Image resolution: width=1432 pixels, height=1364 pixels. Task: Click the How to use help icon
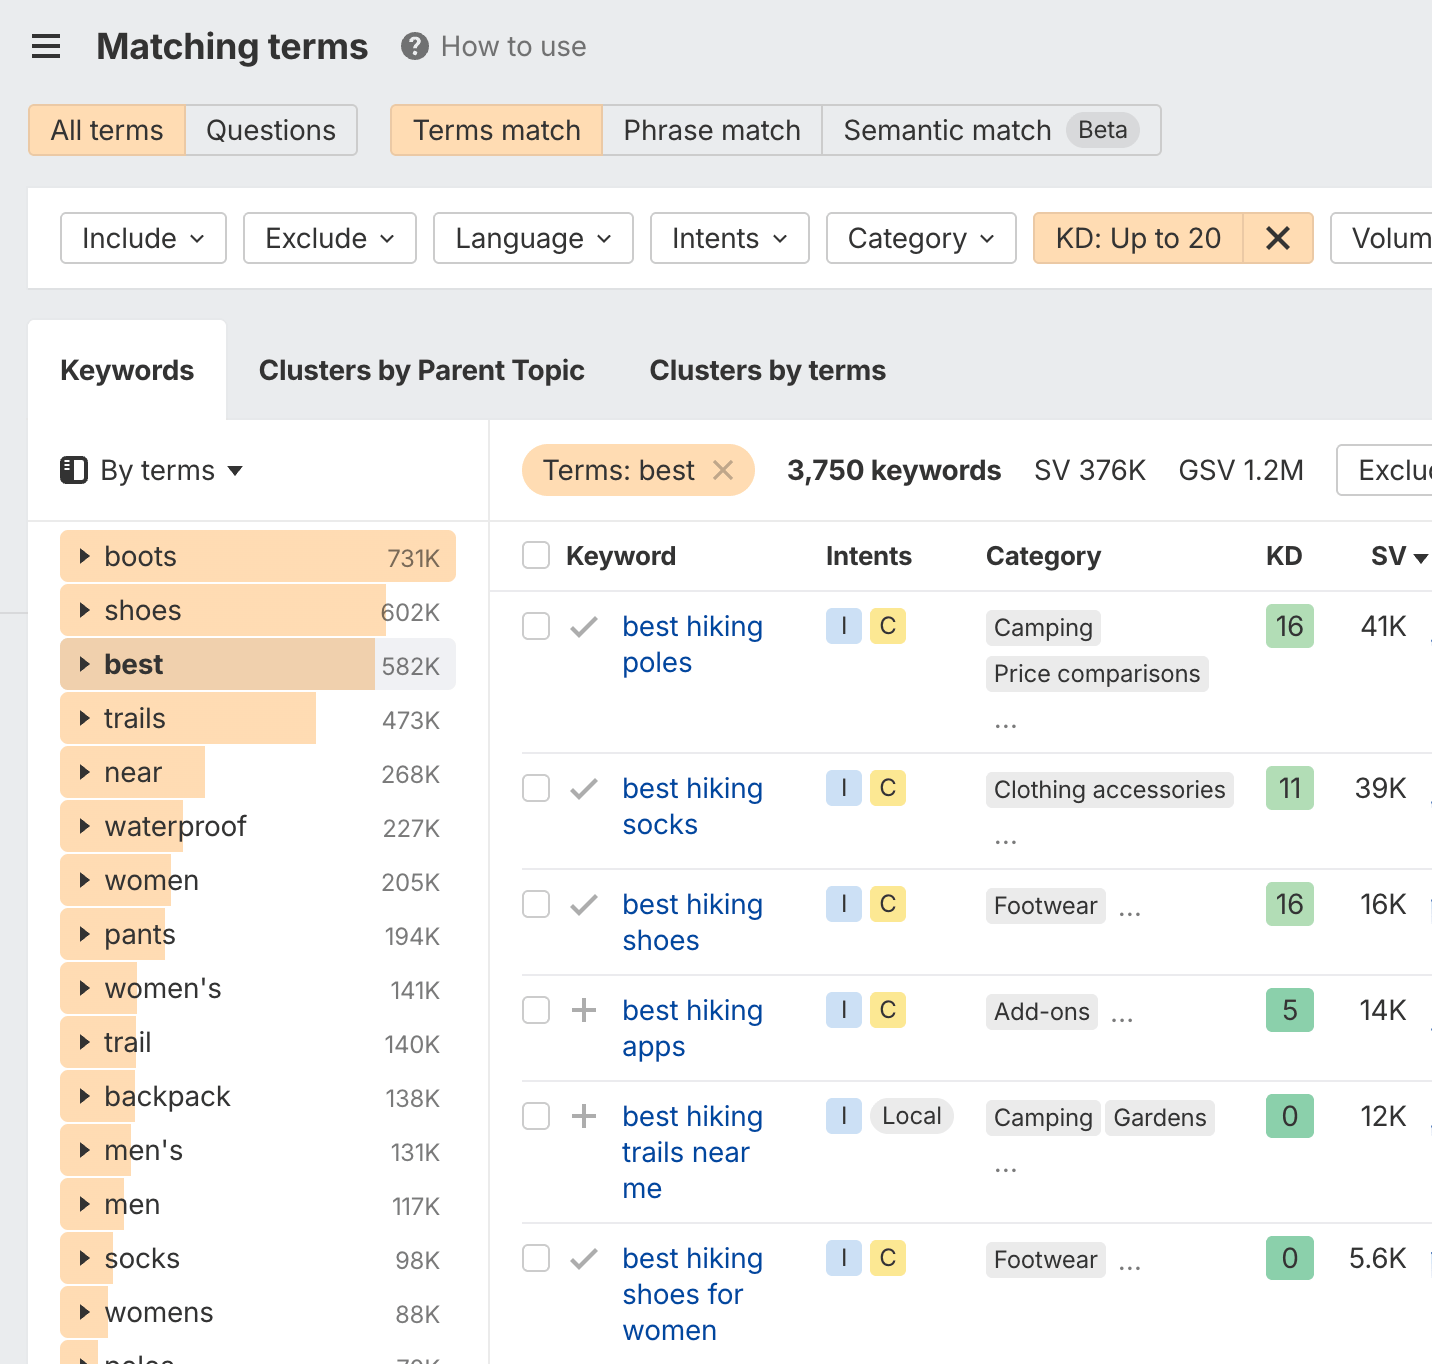click(415, 46)
